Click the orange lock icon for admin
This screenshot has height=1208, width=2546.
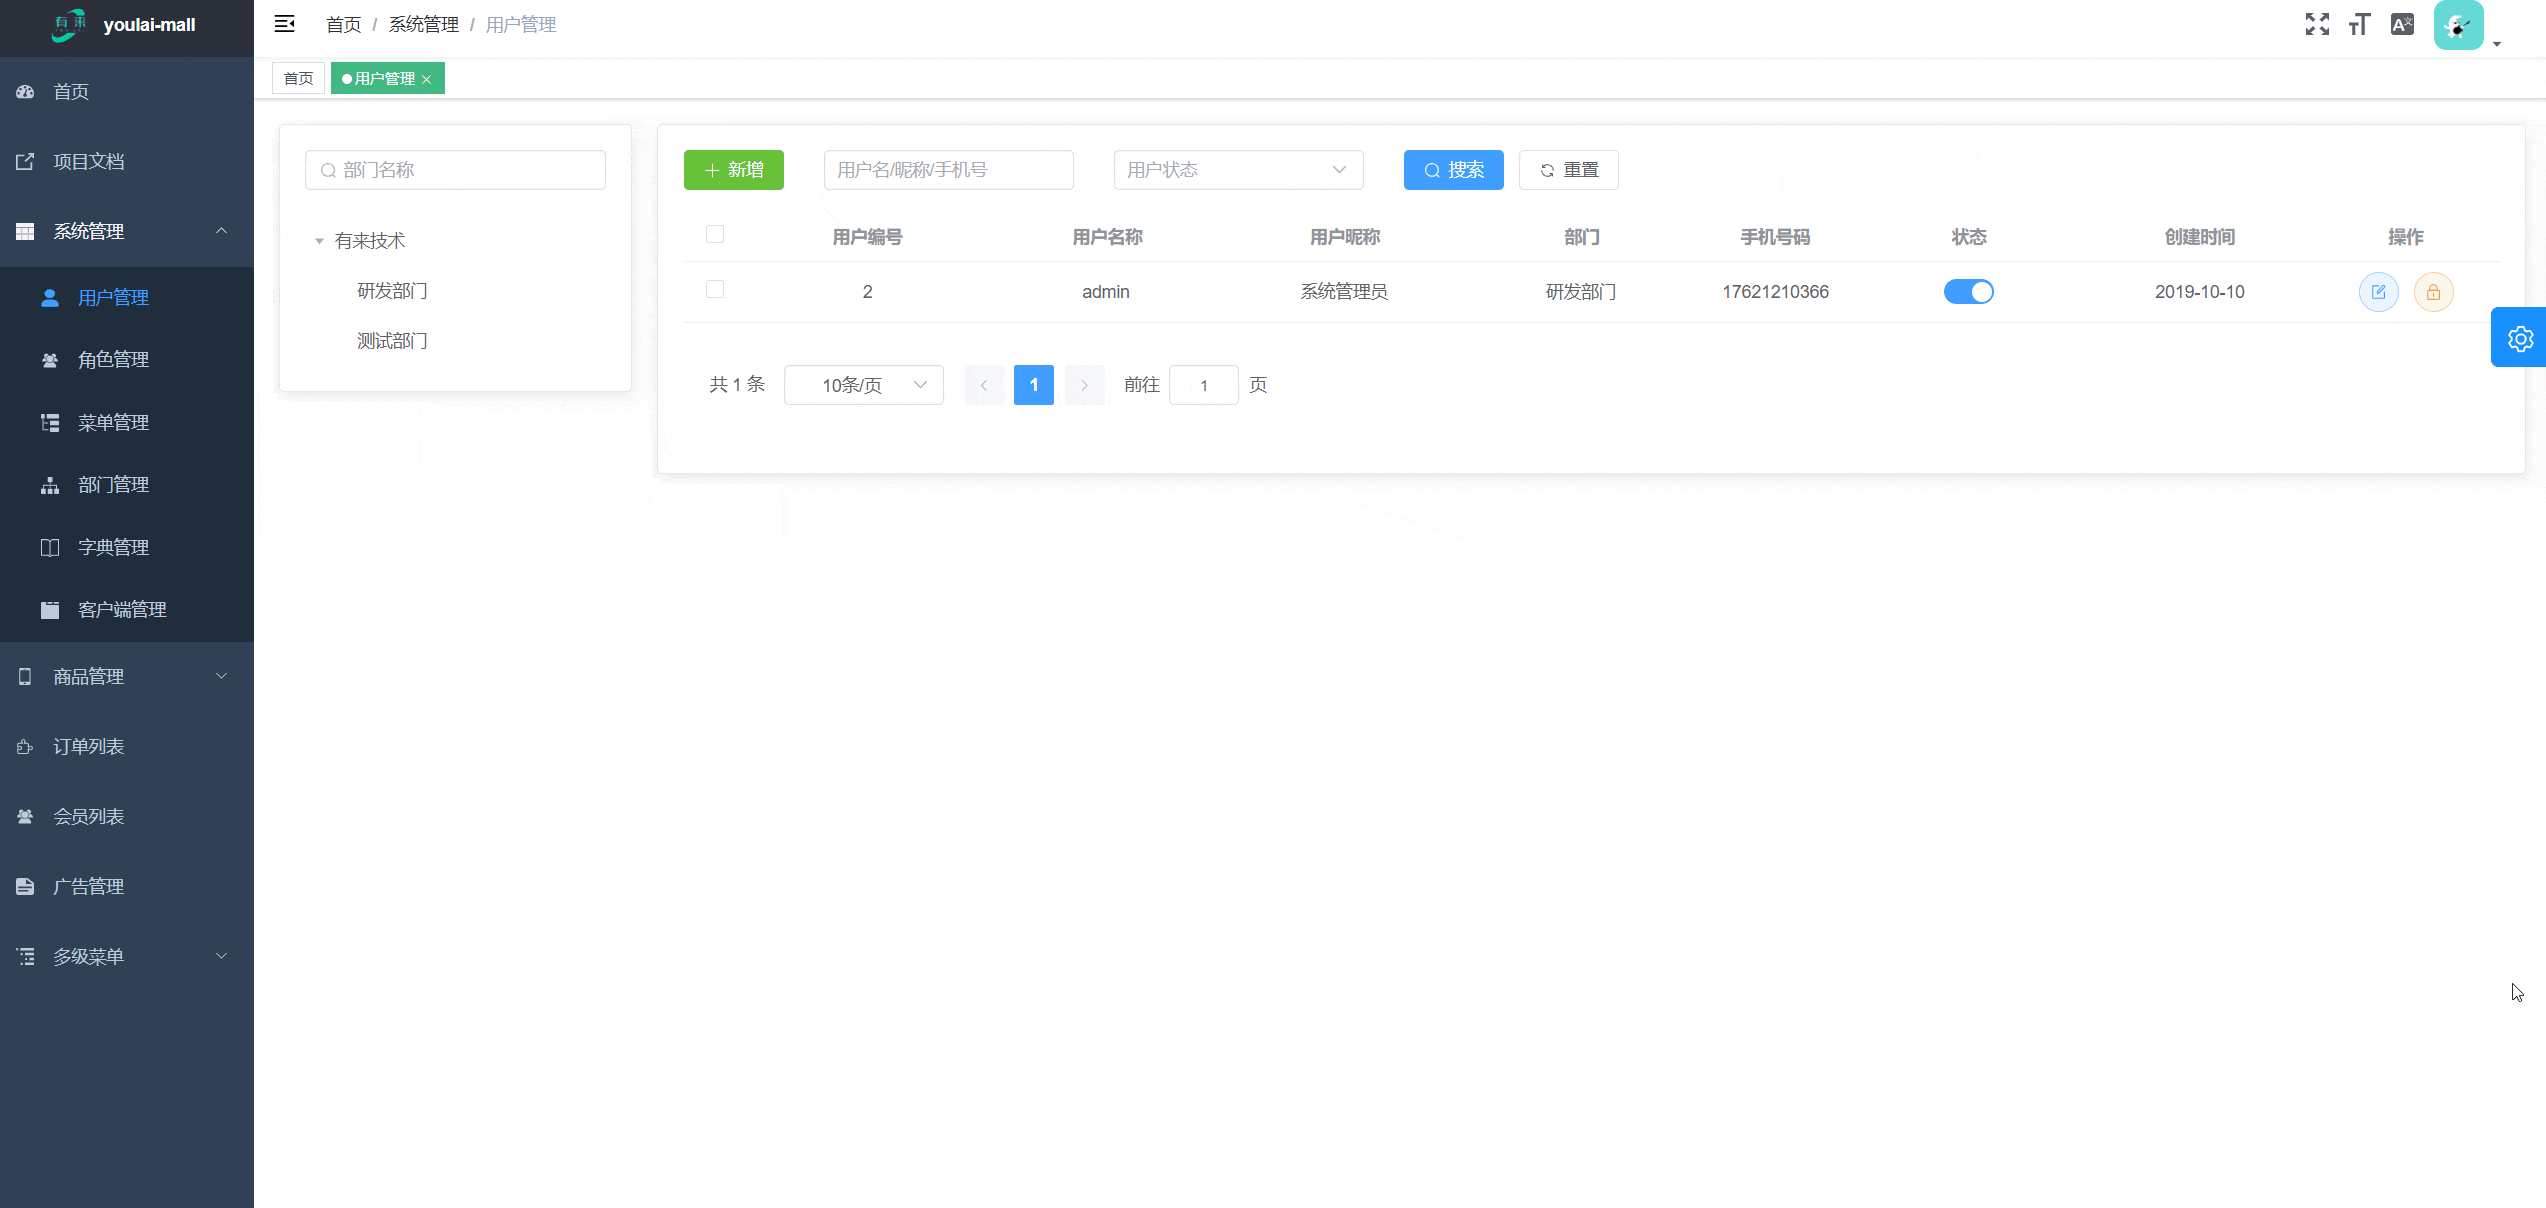tap(2433, 292)
